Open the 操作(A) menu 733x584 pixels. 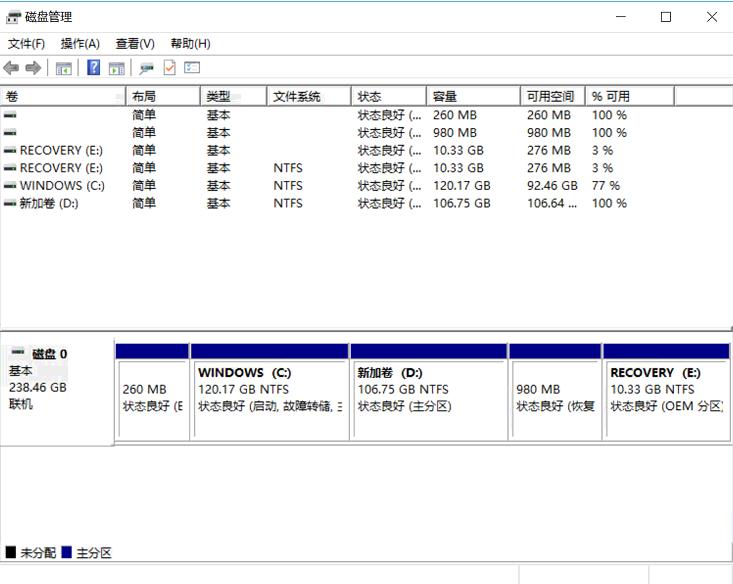click(80, 43)
